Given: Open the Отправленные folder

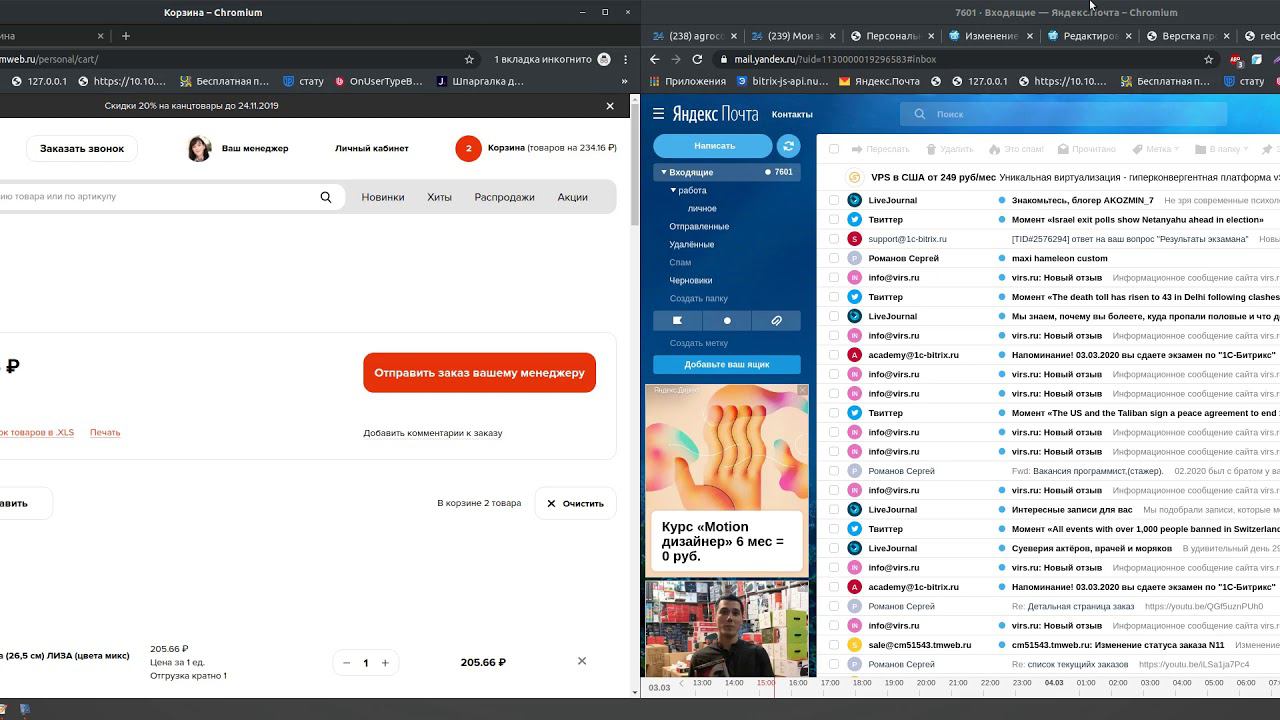Looking at the screenshot, I should (x=699, y=226).
